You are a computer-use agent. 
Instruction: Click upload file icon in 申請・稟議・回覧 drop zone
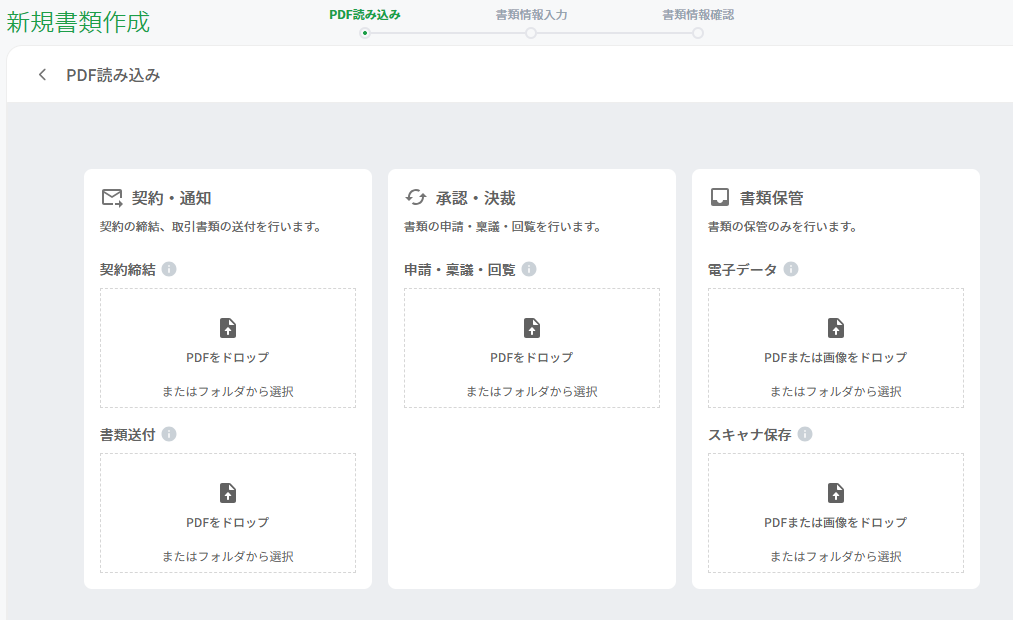point(532,328)
